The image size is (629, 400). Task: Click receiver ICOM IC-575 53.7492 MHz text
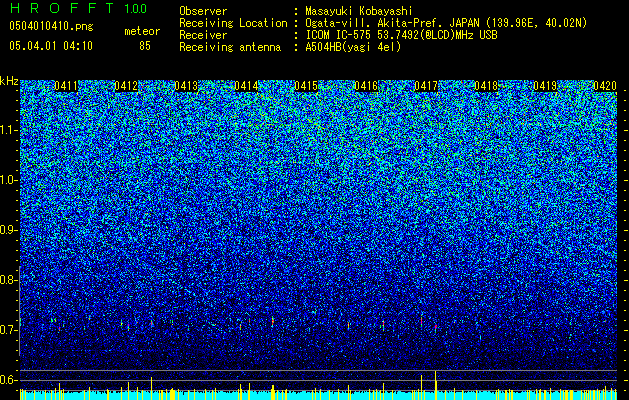coord(401,35)
